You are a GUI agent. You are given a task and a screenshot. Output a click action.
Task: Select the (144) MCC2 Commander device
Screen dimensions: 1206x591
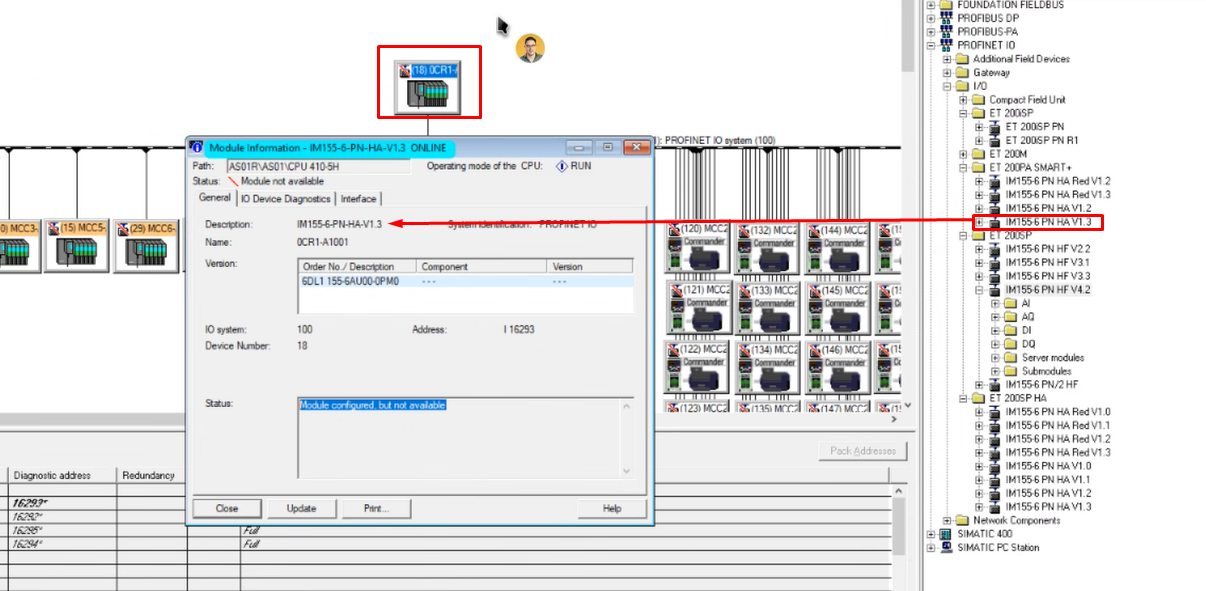click(836, 249)
